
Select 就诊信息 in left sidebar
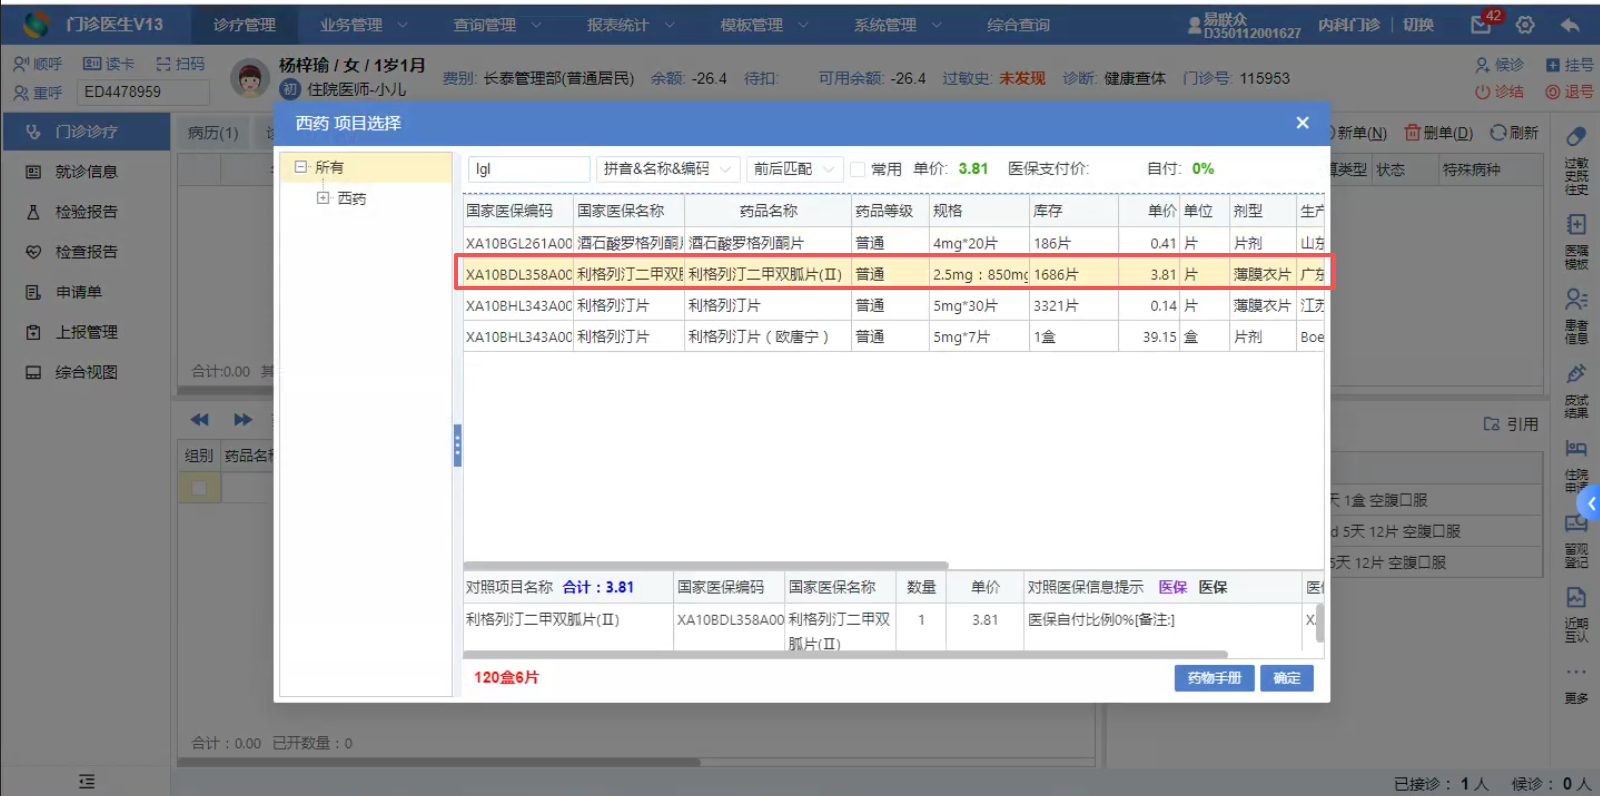click(86, 172)
